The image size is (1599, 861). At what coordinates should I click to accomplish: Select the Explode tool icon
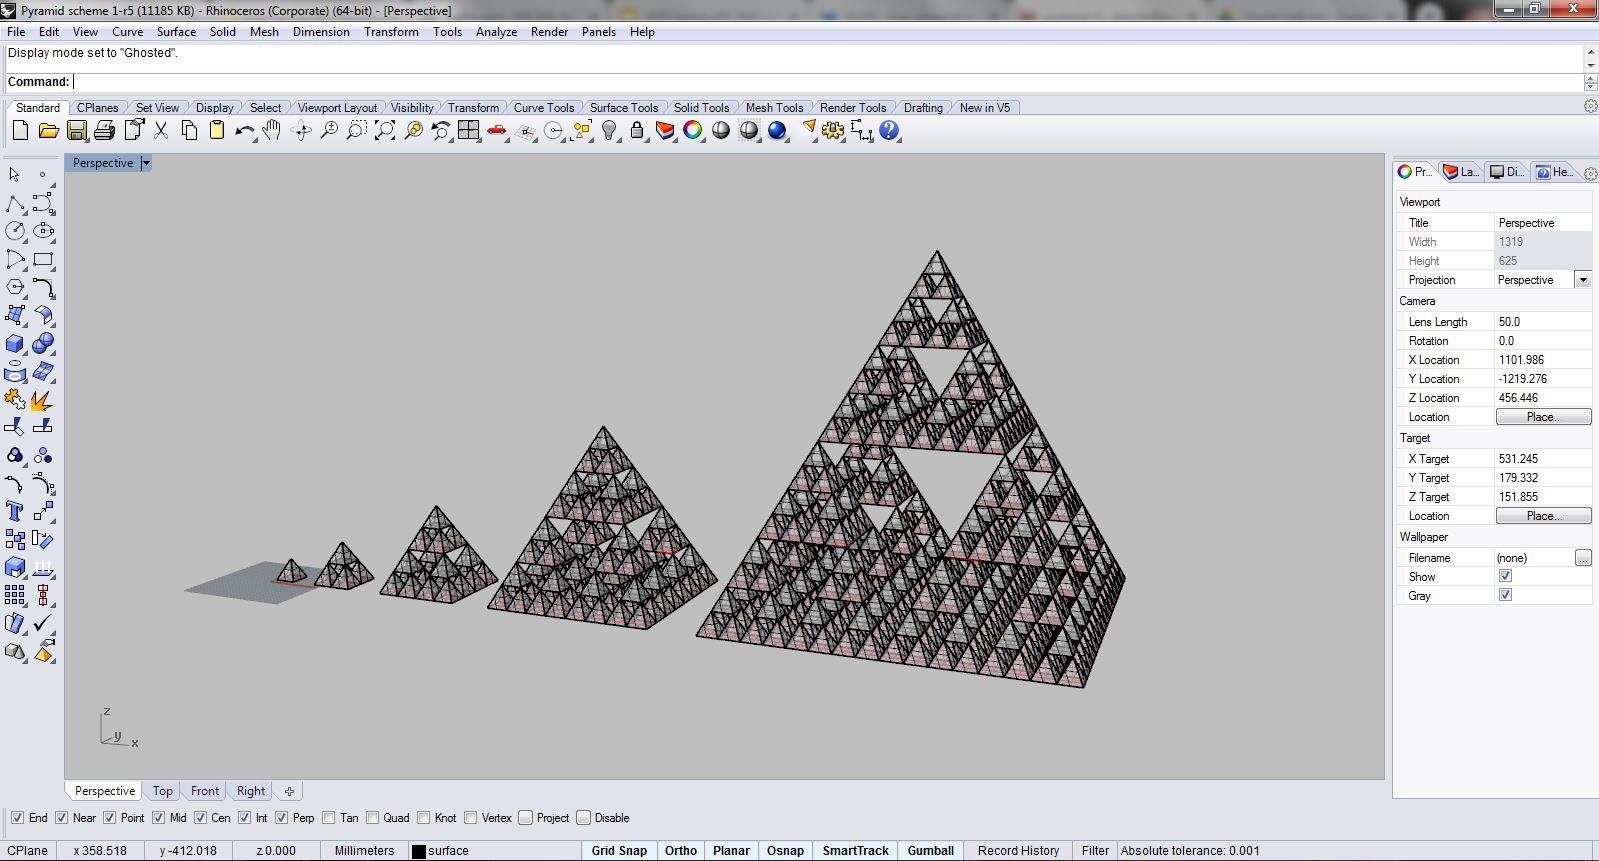(x=42, y=401)
